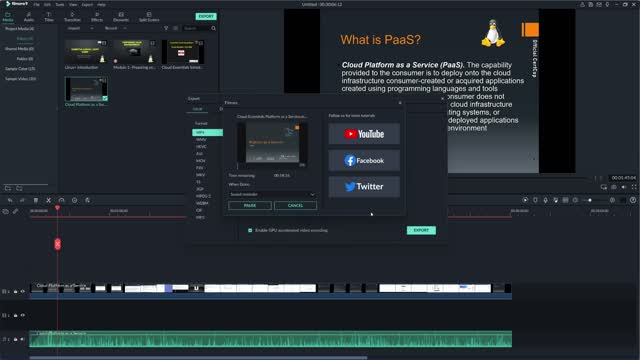
Task: Choose MKV export format
Action: pos(200,175)
